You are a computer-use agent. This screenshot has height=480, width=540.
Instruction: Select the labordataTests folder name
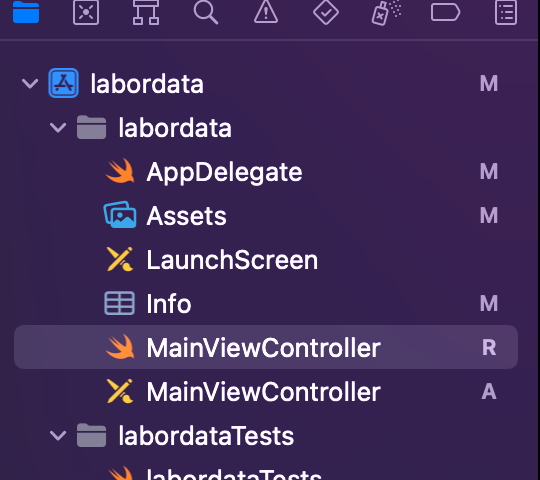tap(206, 436)
